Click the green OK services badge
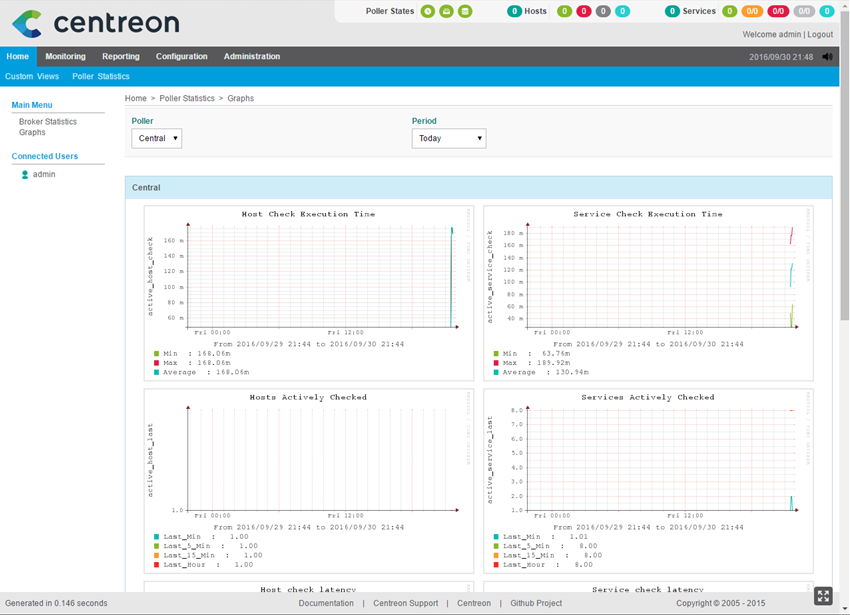This screenshot has width=850, height=615. click(x=729, y=12)
